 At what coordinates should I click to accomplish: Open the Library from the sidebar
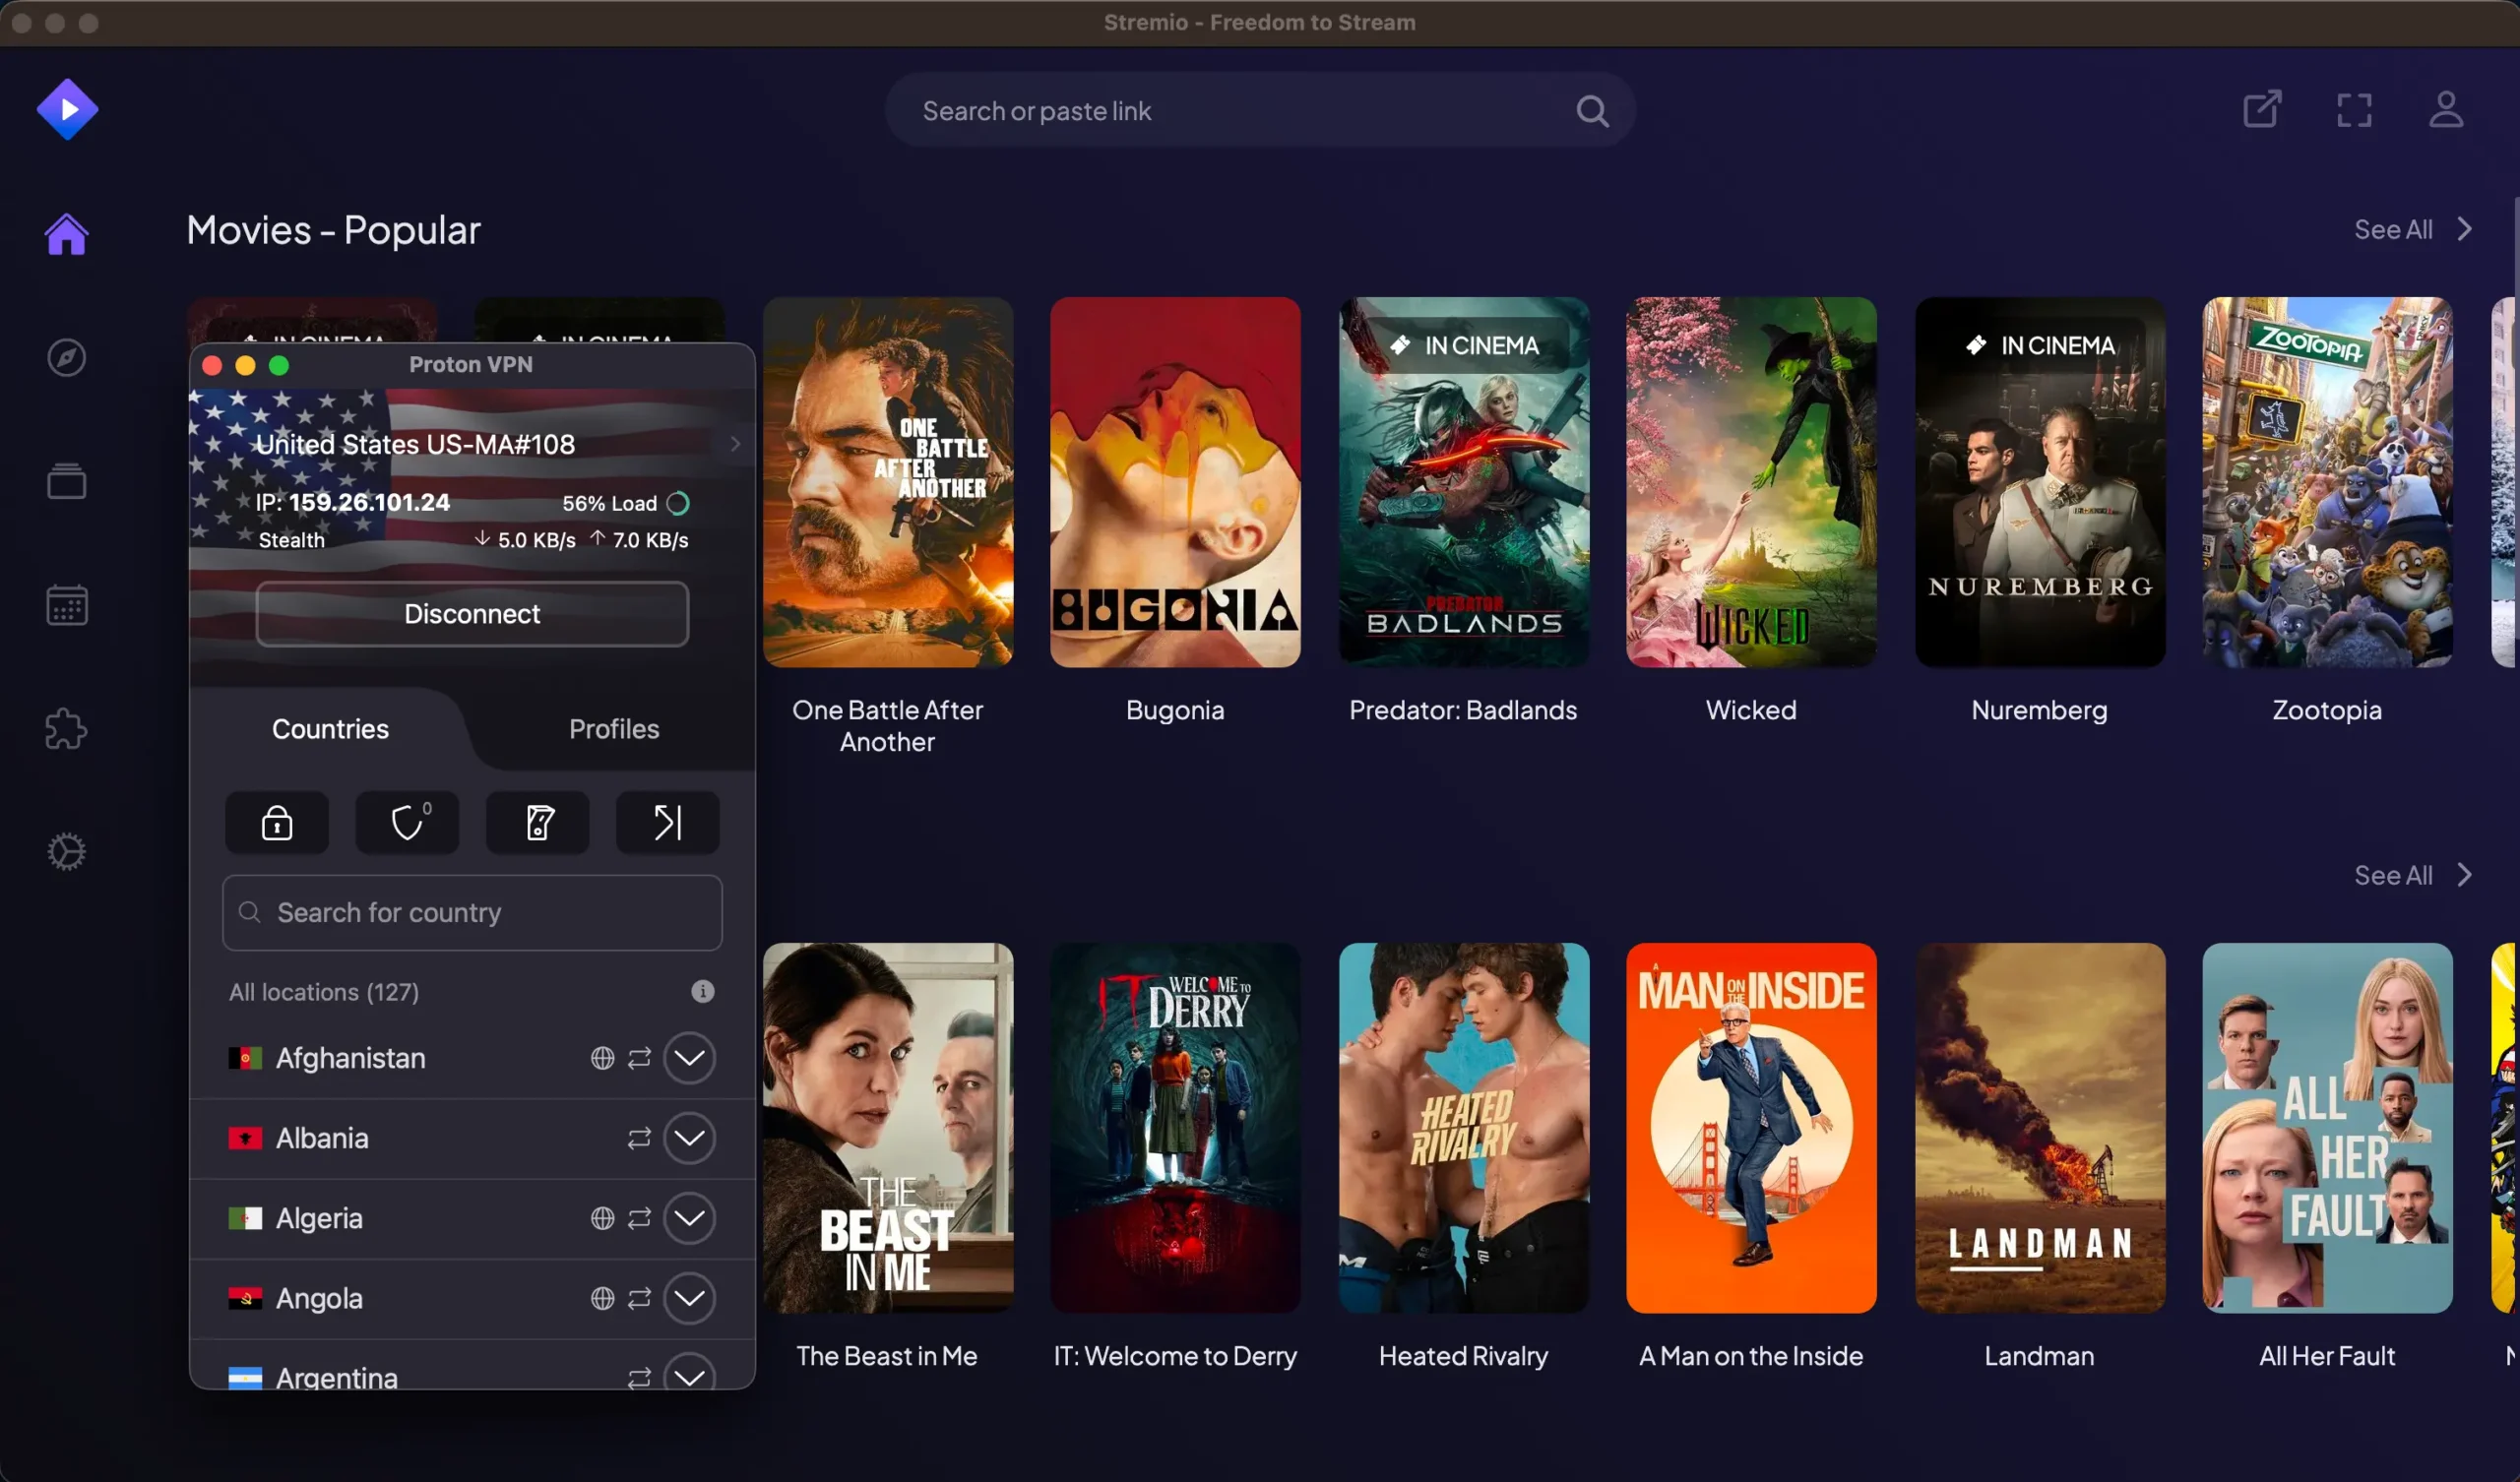66,482
